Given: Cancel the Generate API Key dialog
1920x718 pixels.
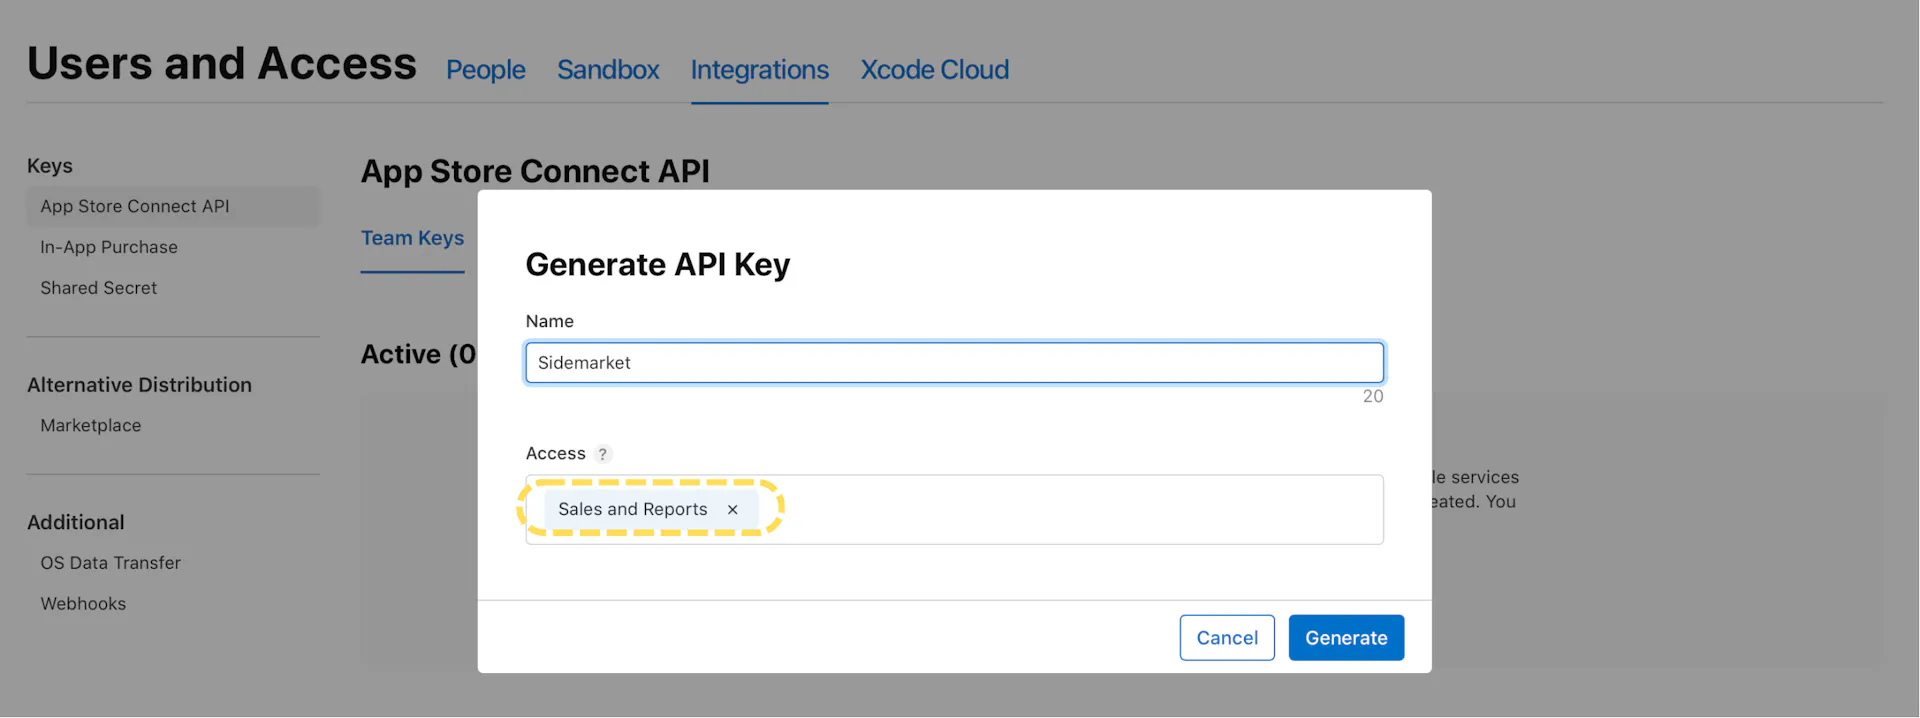Looking at the screenshot, I should tap(1226, 638).
